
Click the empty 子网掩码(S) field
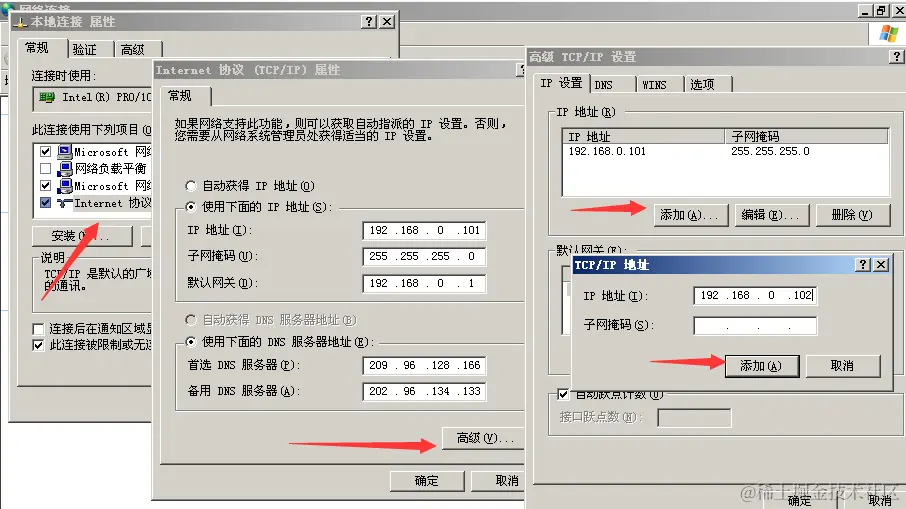coord(755,326)
